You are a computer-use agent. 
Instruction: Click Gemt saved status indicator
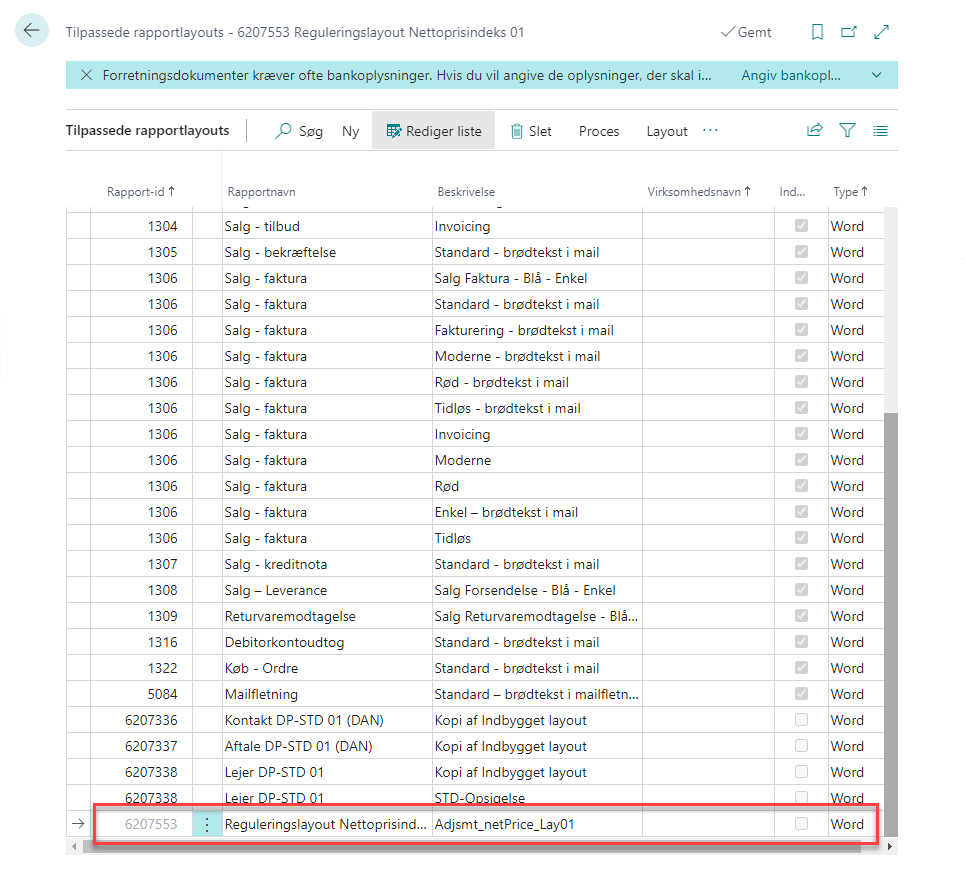coord(746,32)
